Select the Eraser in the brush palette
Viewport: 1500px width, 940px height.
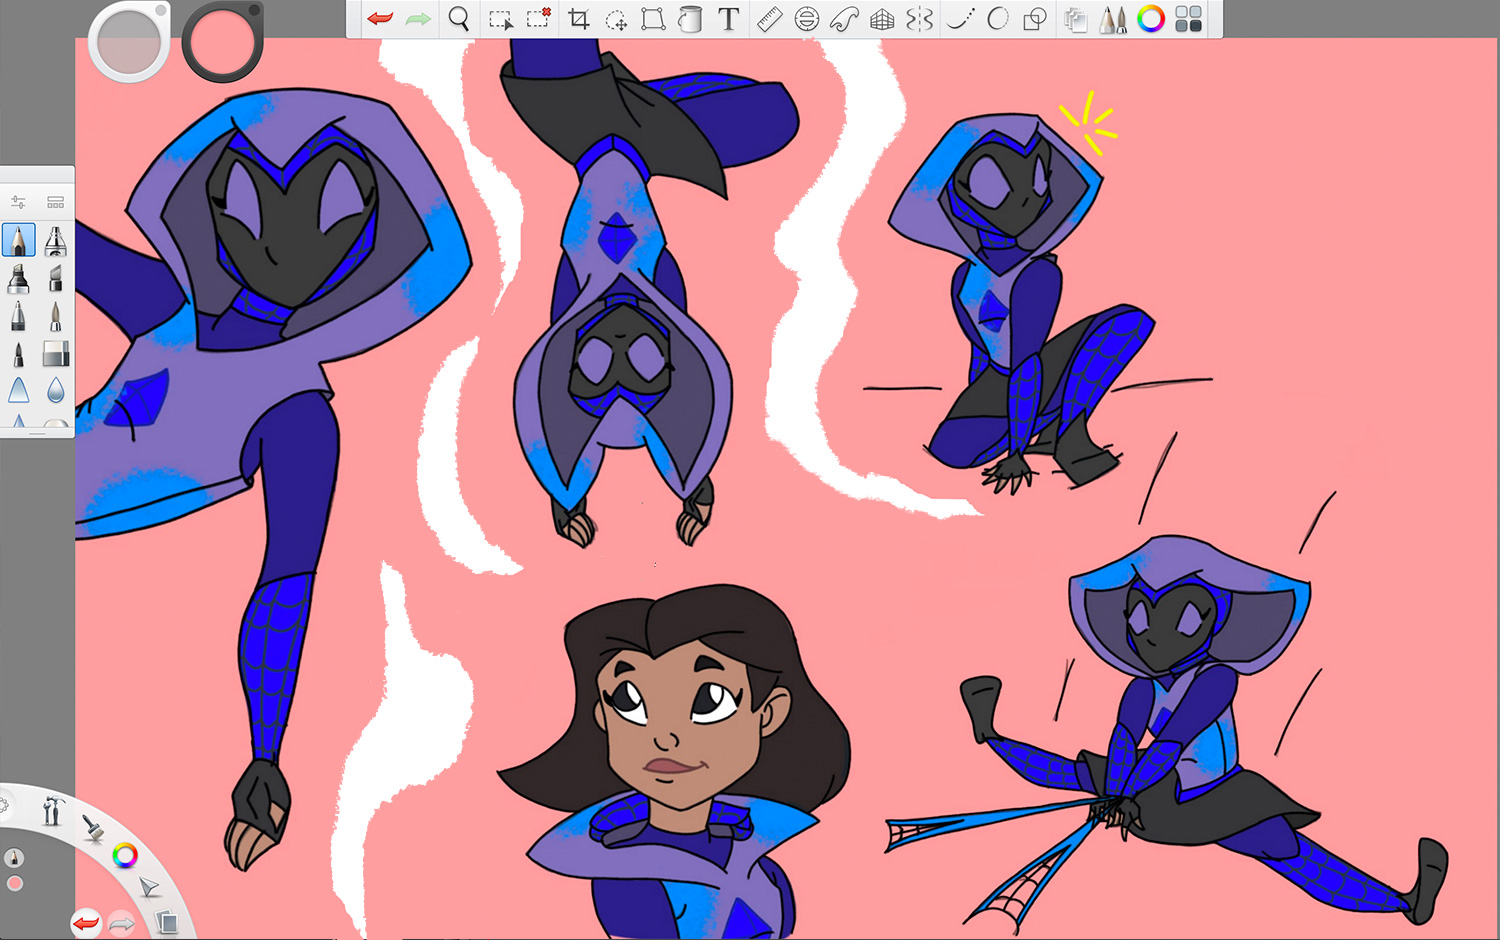tap(55, 352)
